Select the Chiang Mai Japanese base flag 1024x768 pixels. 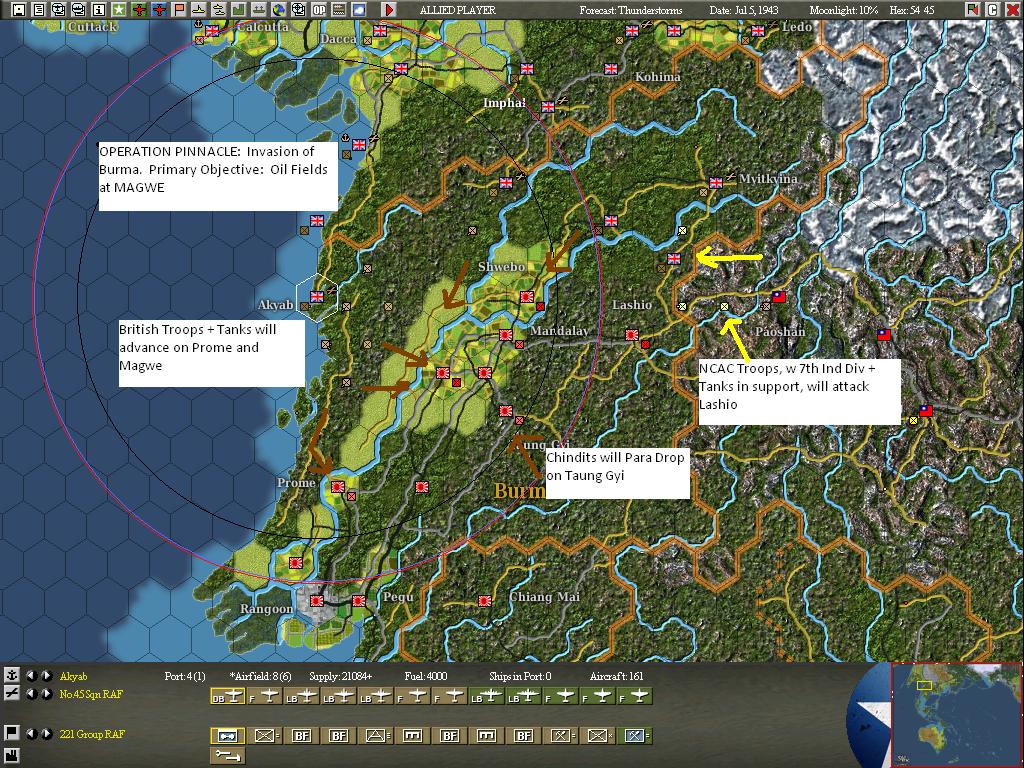[x=485, y=600]
